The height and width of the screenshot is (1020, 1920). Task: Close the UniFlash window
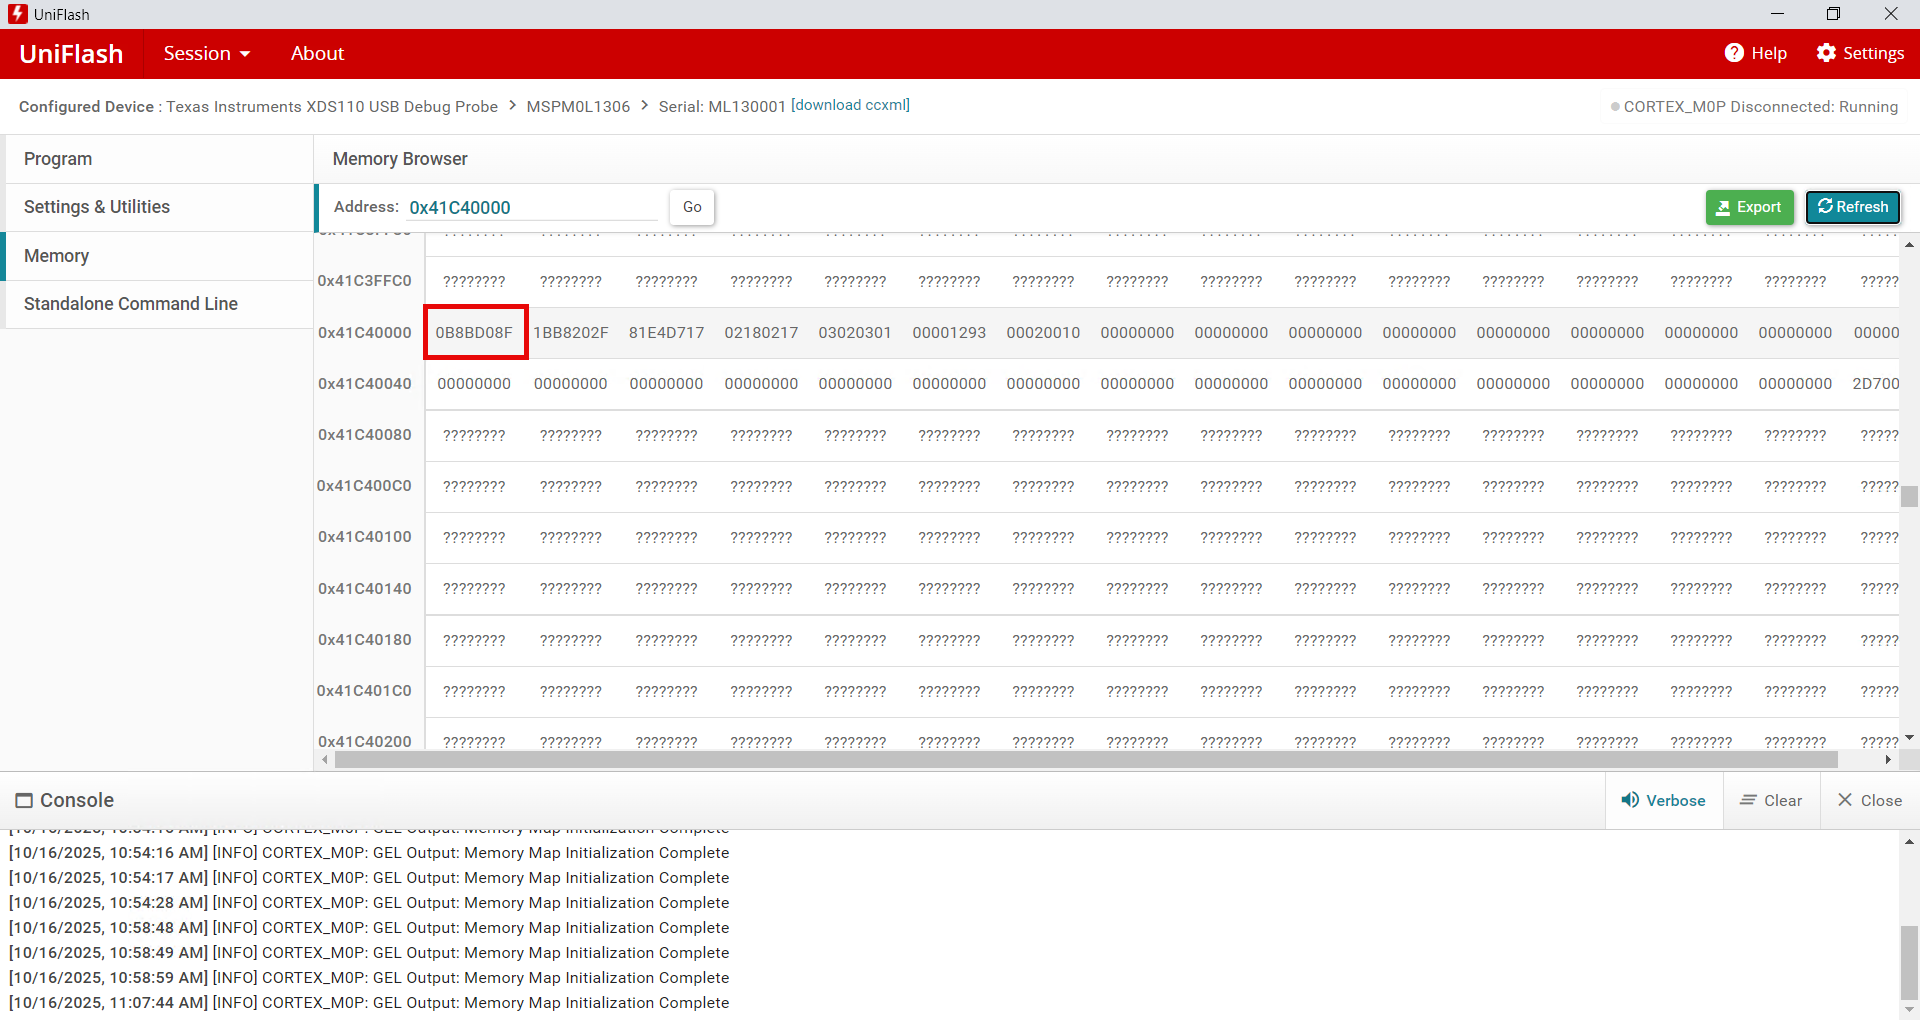(1890, 14)
